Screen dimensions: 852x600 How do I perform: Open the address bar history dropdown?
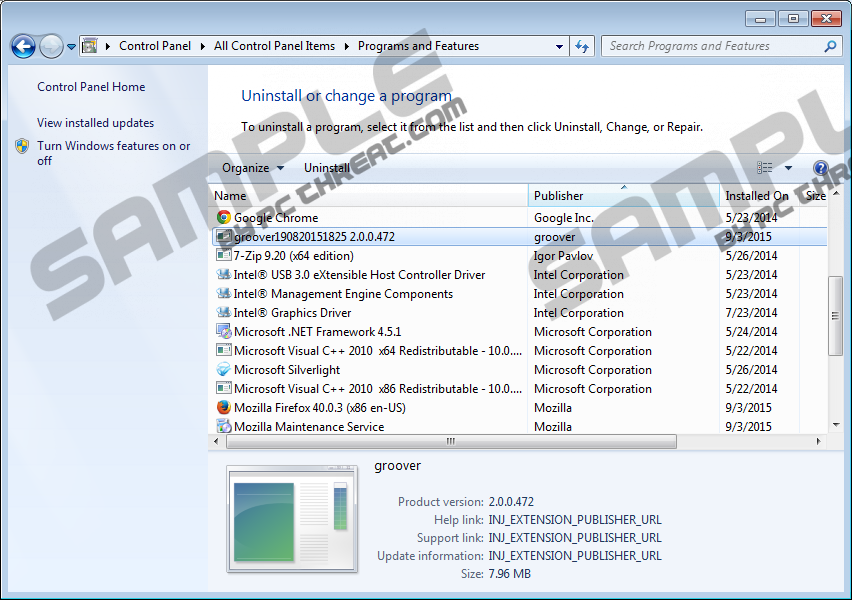pyautogui.click(x=559, y=46)
